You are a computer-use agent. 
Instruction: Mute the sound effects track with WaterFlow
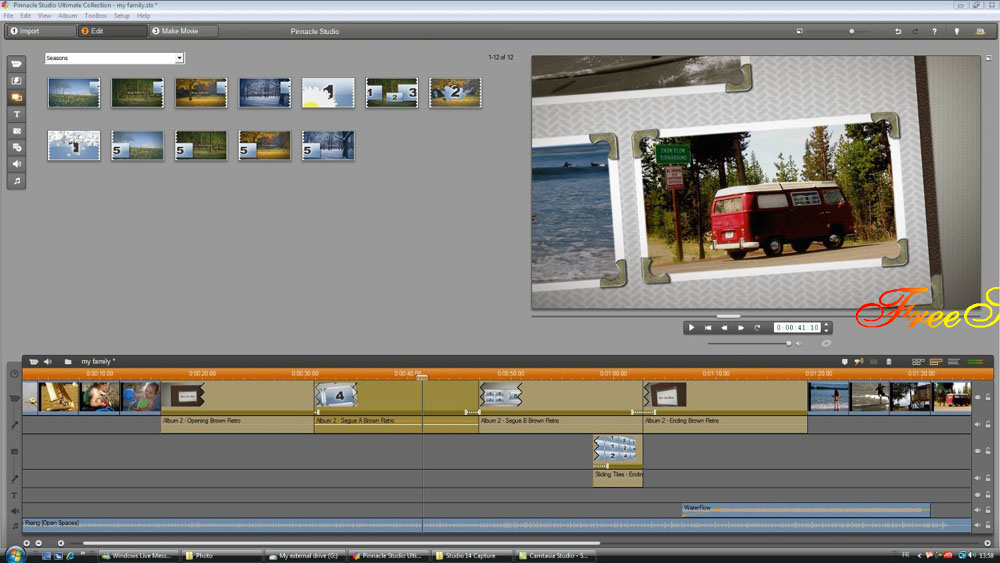click(x=977, y=509)
